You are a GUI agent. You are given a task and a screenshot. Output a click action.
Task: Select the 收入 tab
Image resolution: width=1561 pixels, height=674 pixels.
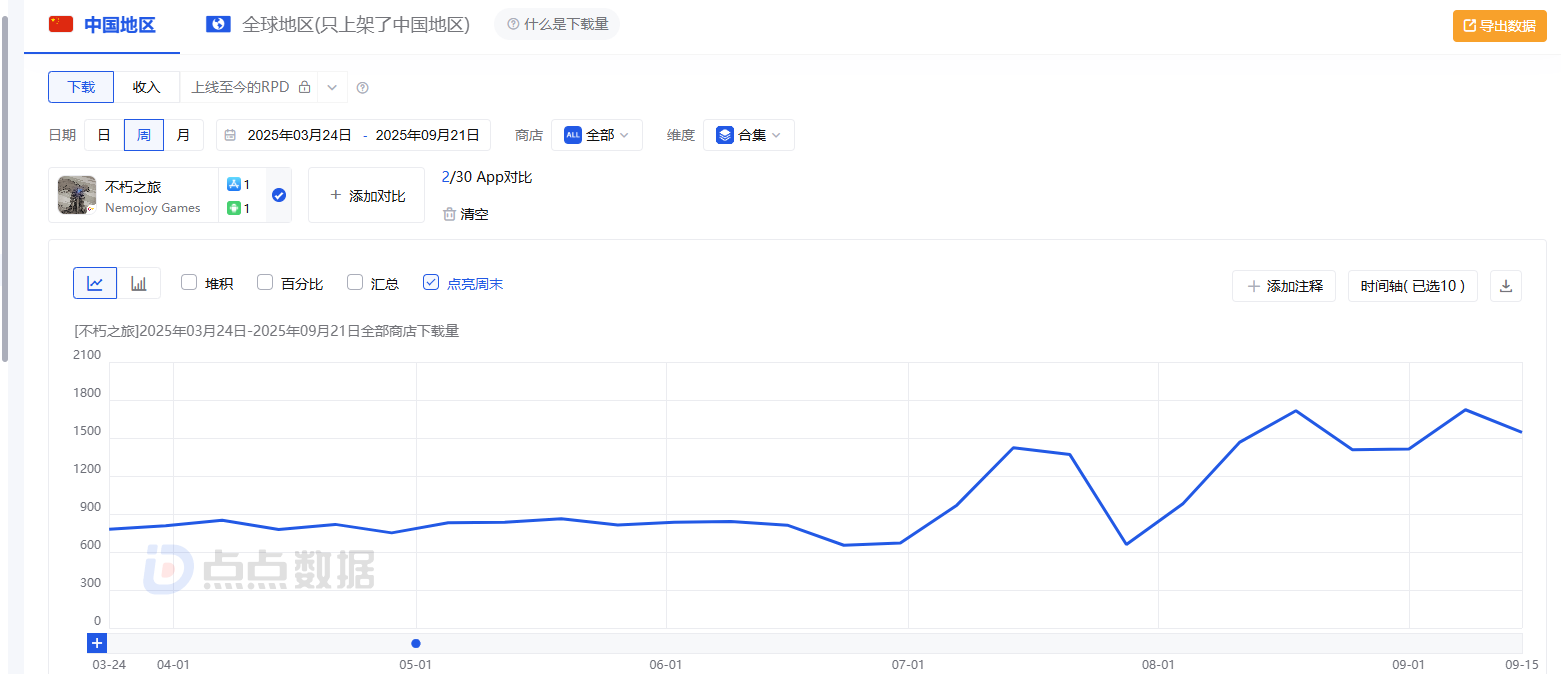point(147,87)
